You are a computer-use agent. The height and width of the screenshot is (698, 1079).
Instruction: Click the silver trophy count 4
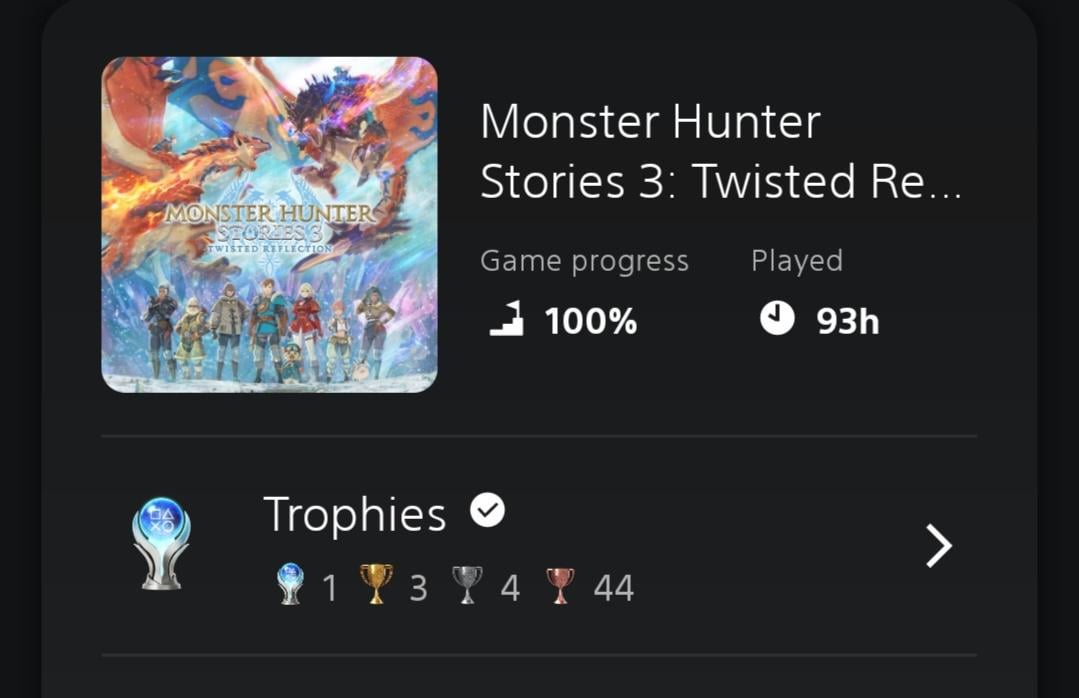pos(510,588)
